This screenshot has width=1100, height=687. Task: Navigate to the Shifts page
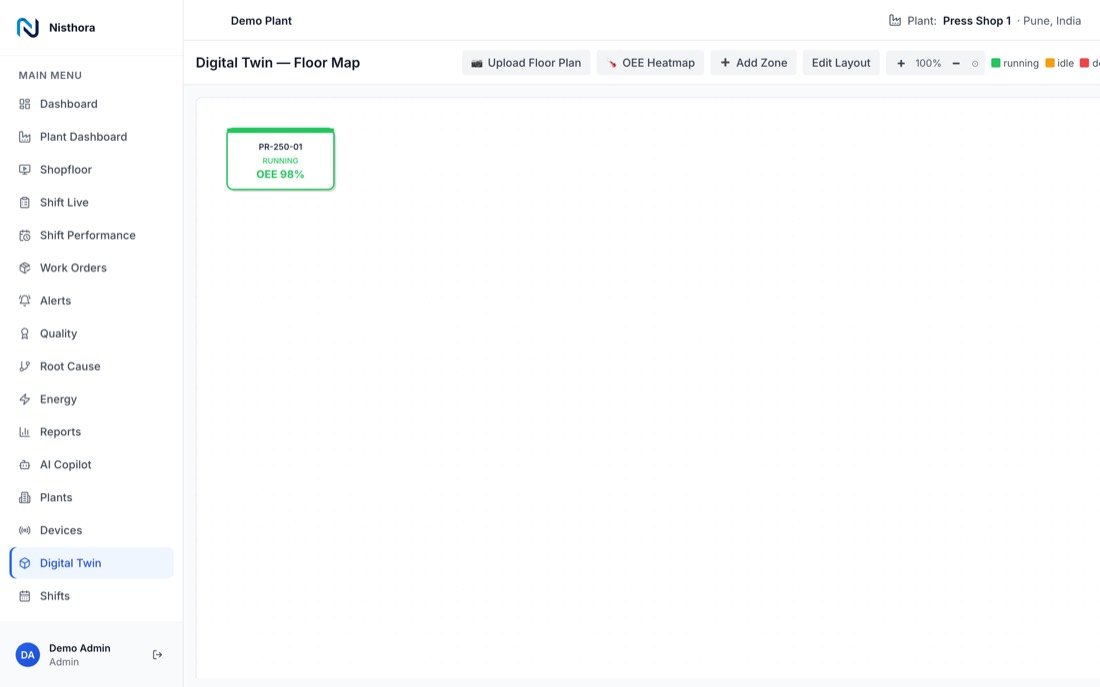[91, 596]
